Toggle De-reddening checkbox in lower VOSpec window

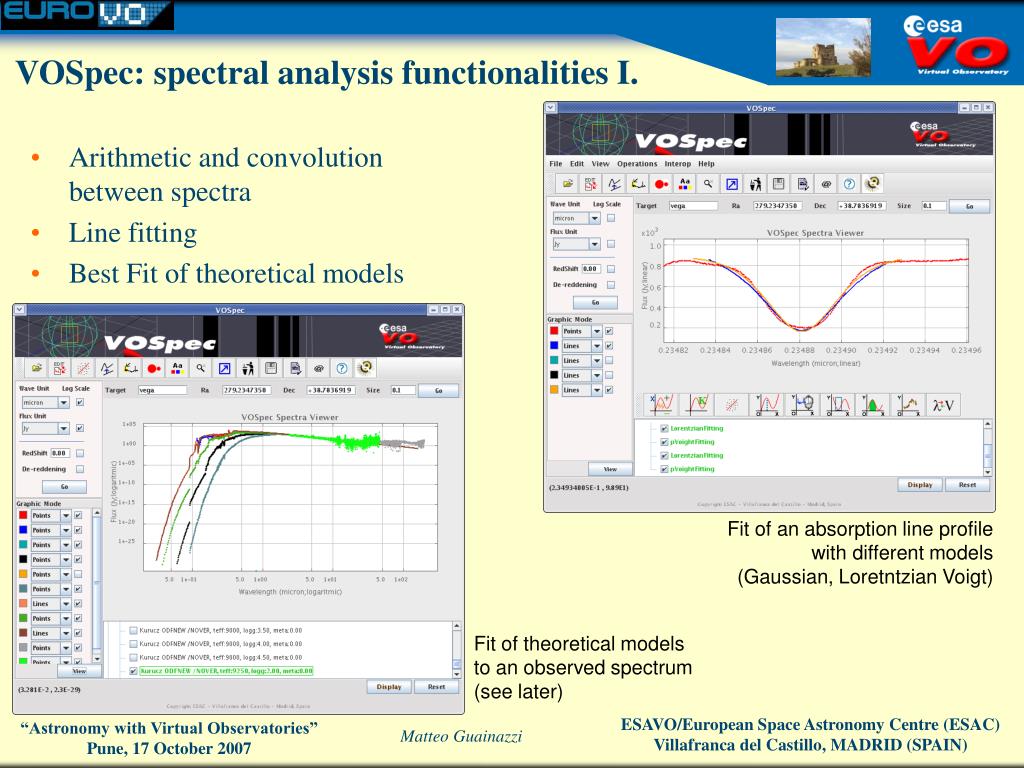point(80,469)
